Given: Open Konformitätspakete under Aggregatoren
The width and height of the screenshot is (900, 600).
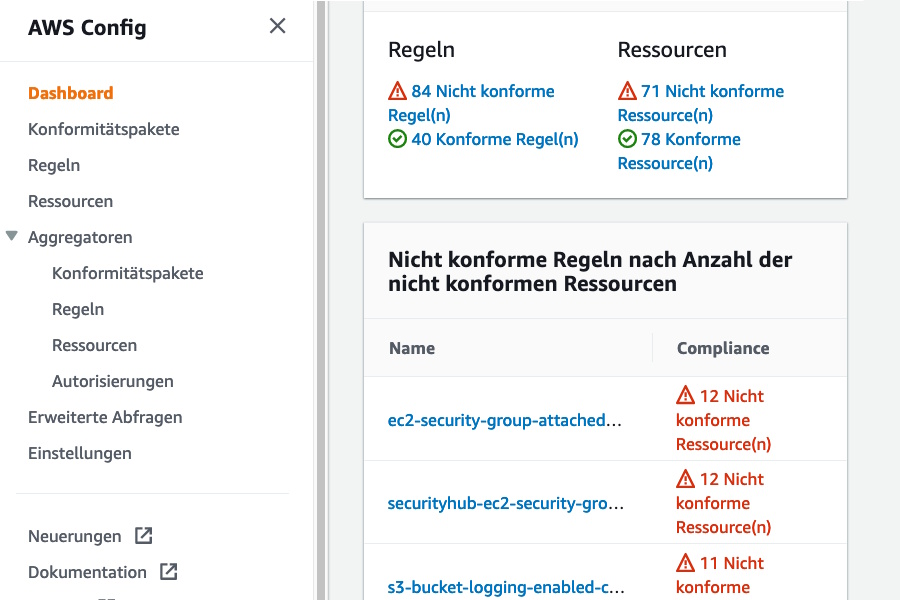Looking at the screenshot, I should [x=127, y=273].
